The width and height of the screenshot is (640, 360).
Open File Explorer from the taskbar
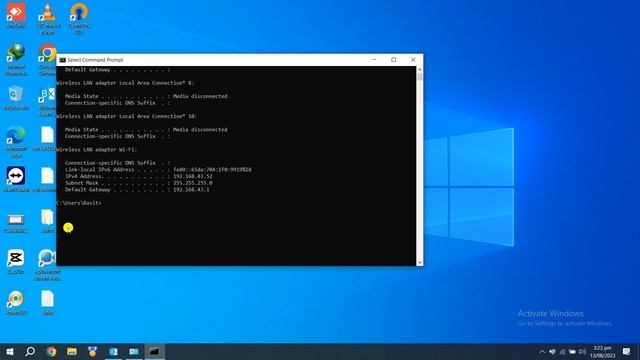(x=72, y=351)
